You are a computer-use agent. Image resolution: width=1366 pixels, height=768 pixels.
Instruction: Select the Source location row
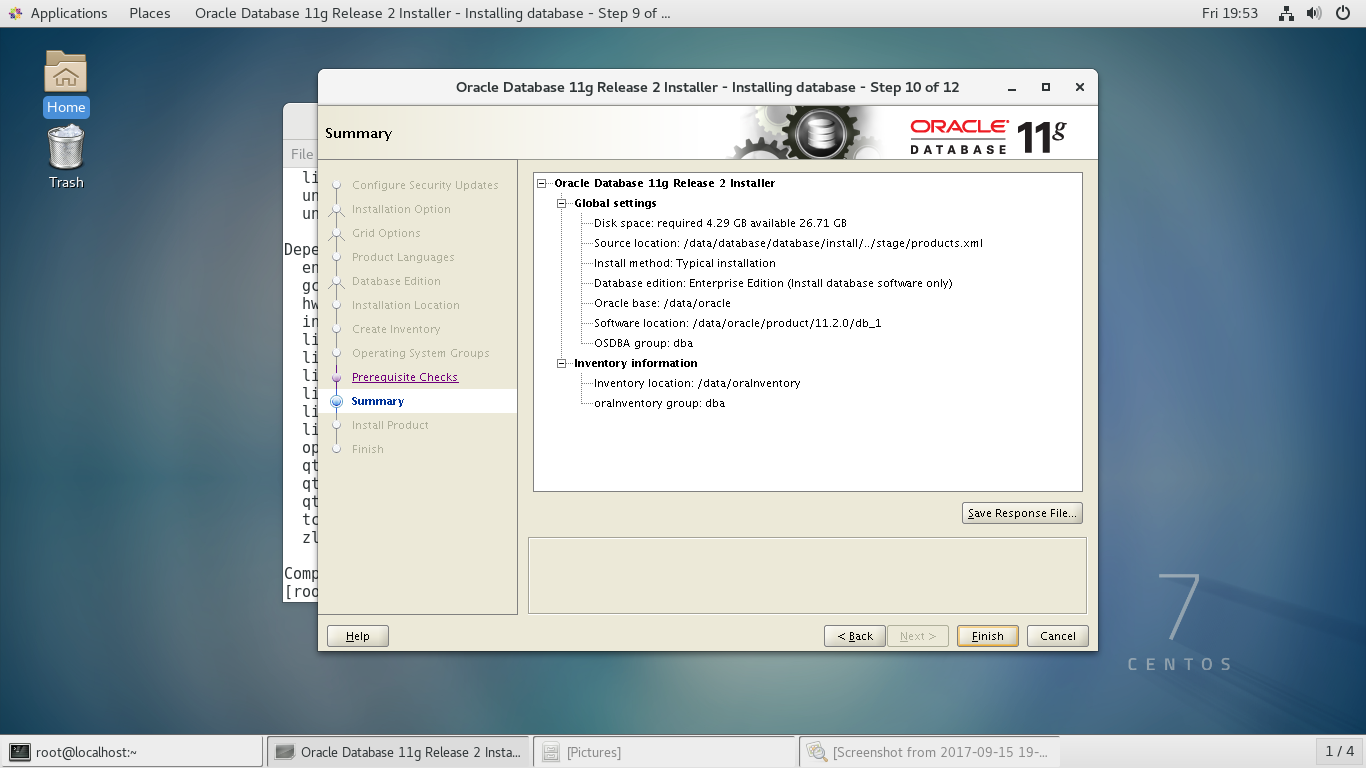[x=788, y=243]
